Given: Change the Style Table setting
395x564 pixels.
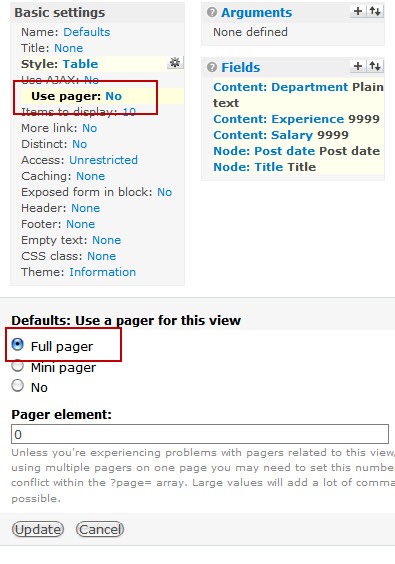Looking at the screenshot, I should tap(80, 64).
